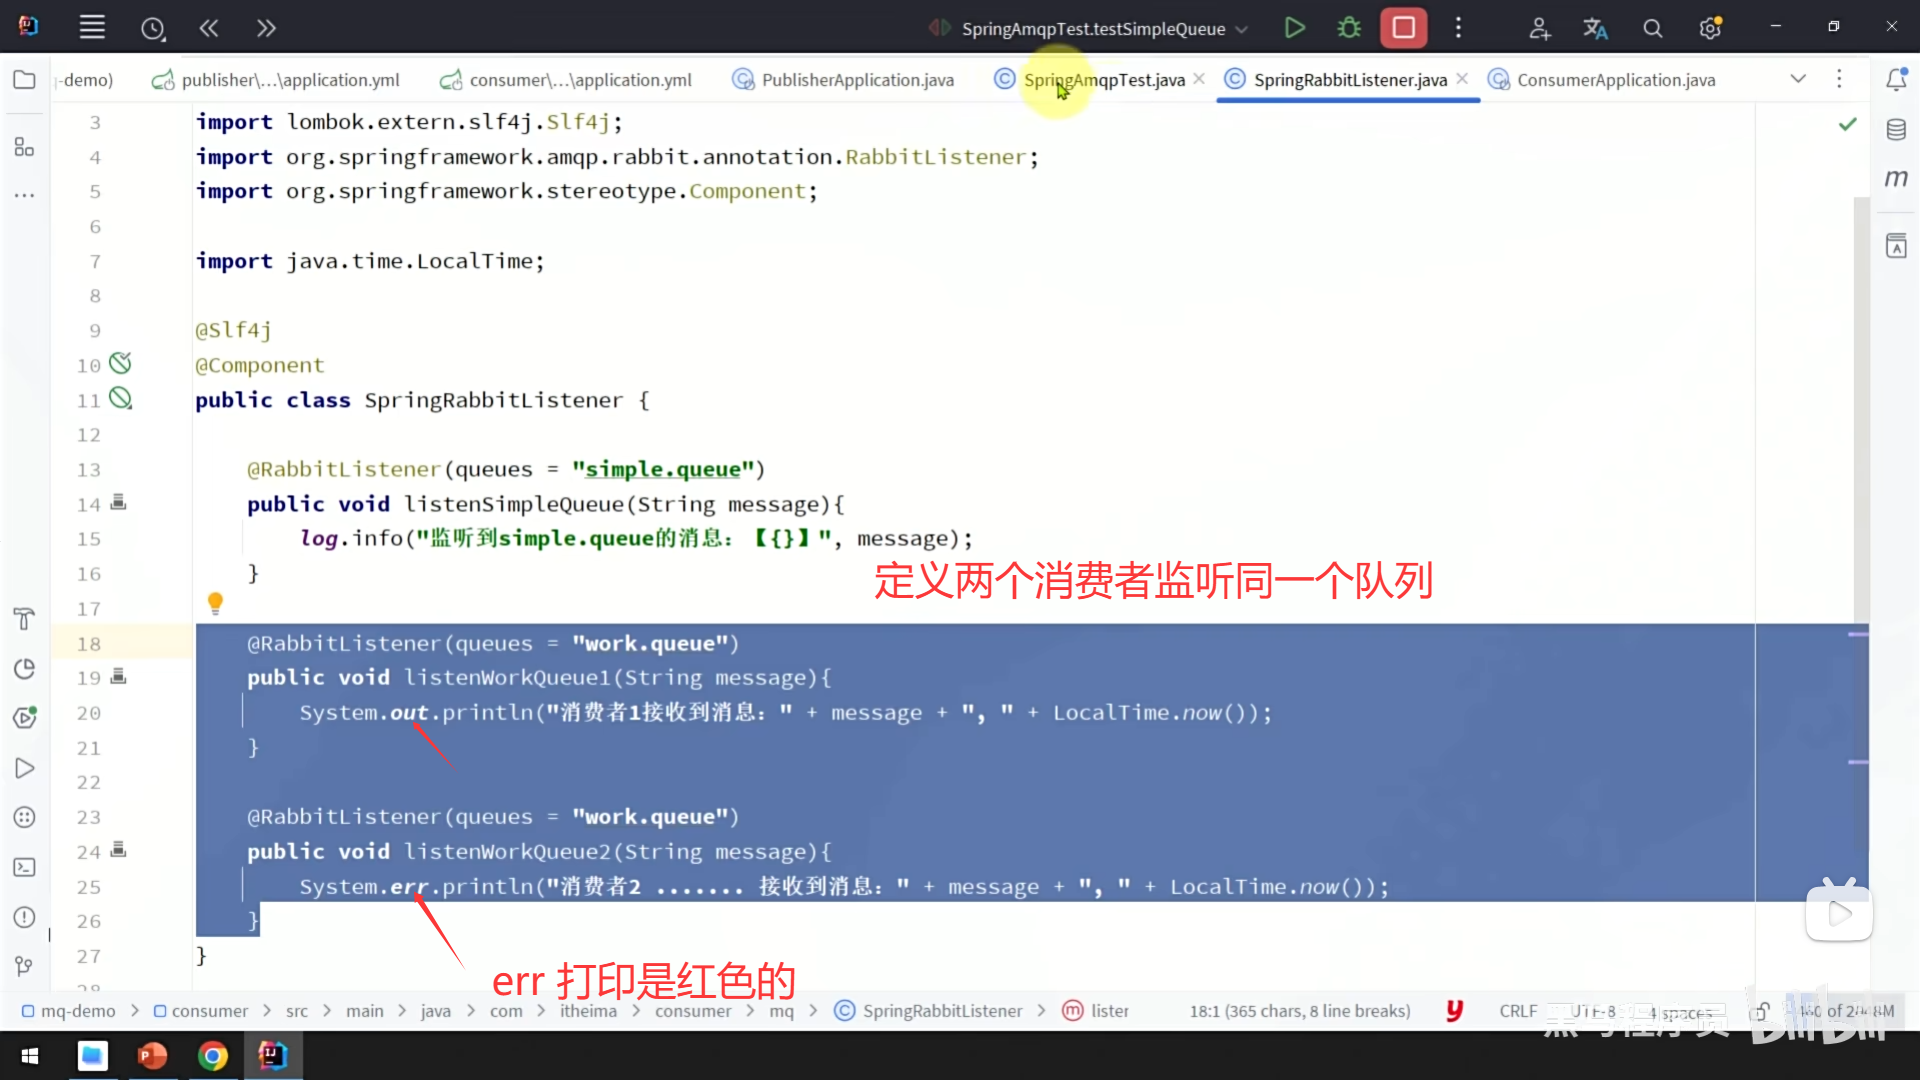Click the lightbulb intention action icon
This screenshot has width=1920, height=1080.
(215, 603)
